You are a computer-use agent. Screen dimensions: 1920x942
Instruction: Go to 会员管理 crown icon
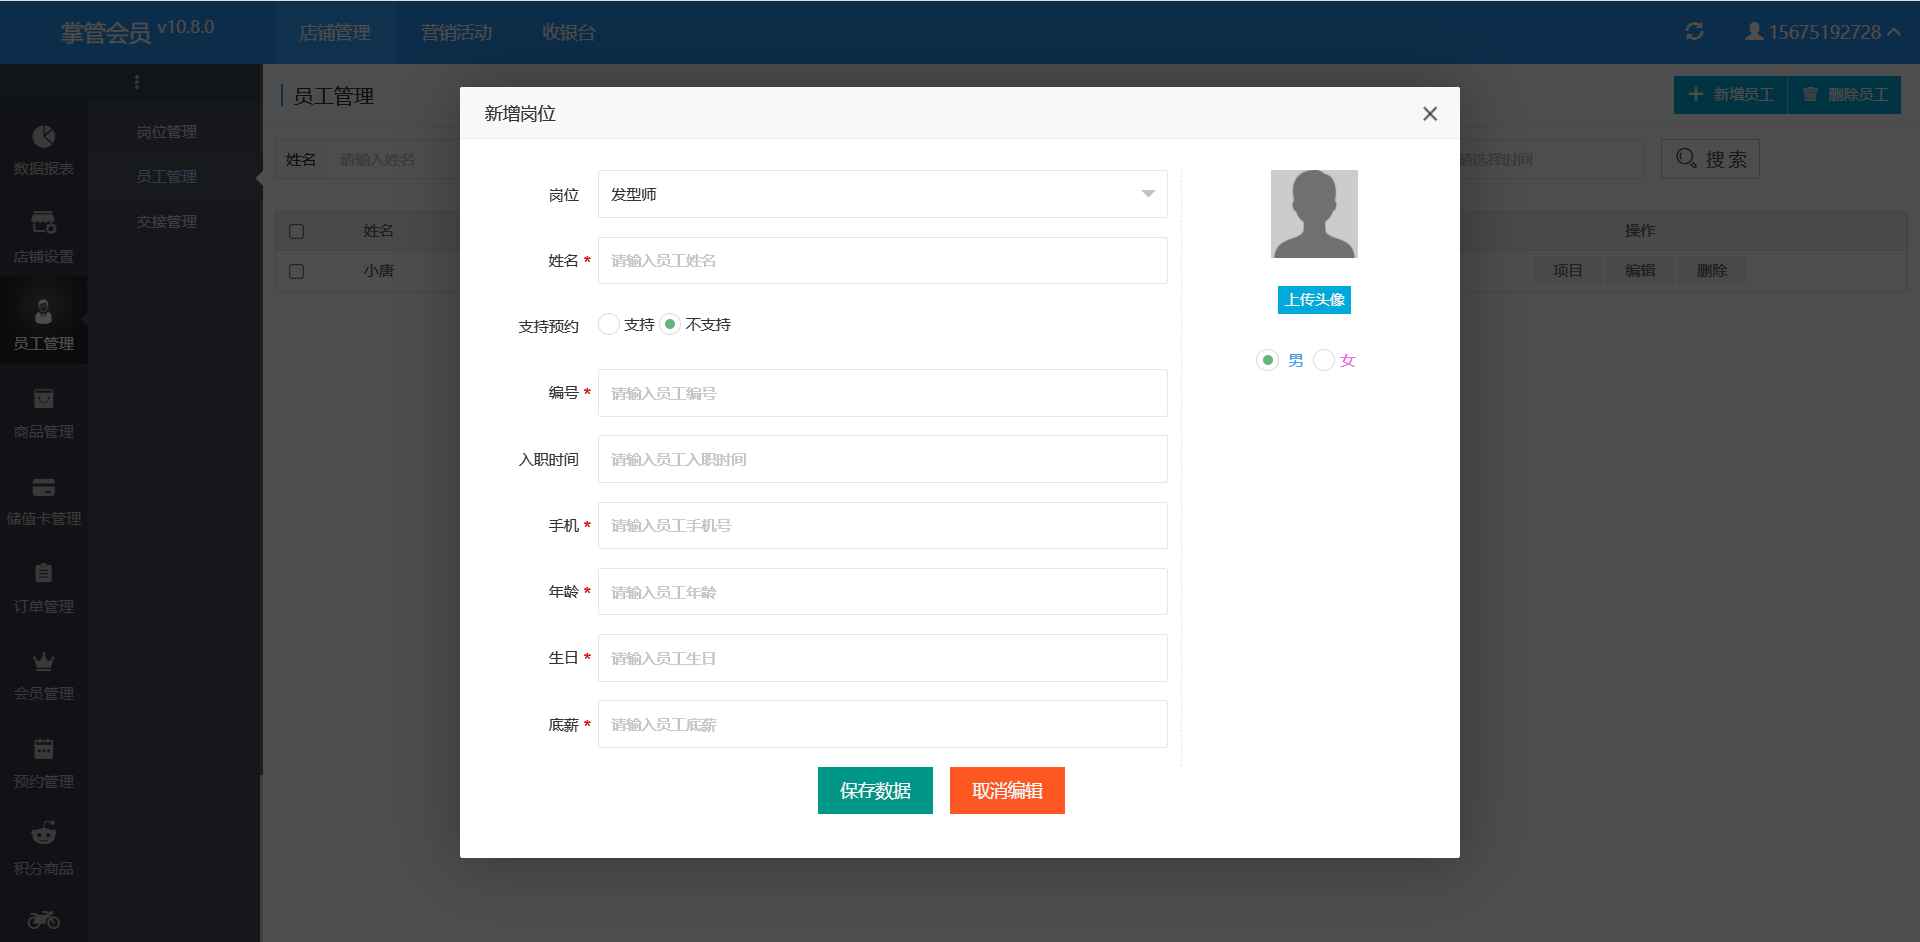click(x=43, y=662)
